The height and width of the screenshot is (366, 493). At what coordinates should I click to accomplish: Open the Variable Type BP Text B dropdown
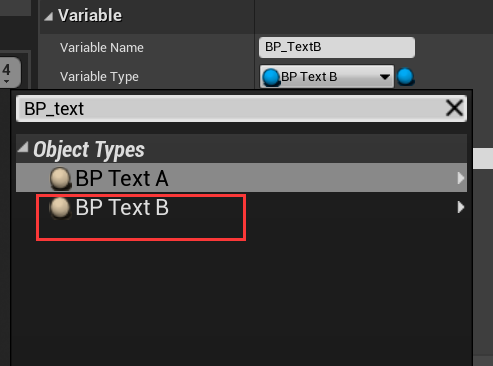coord(327,77)
